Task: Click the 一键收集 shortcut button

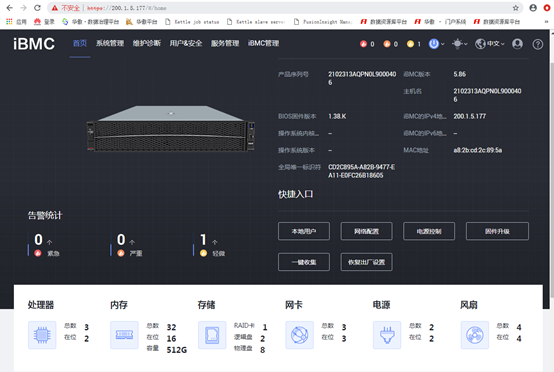Action: pos(304,262)
